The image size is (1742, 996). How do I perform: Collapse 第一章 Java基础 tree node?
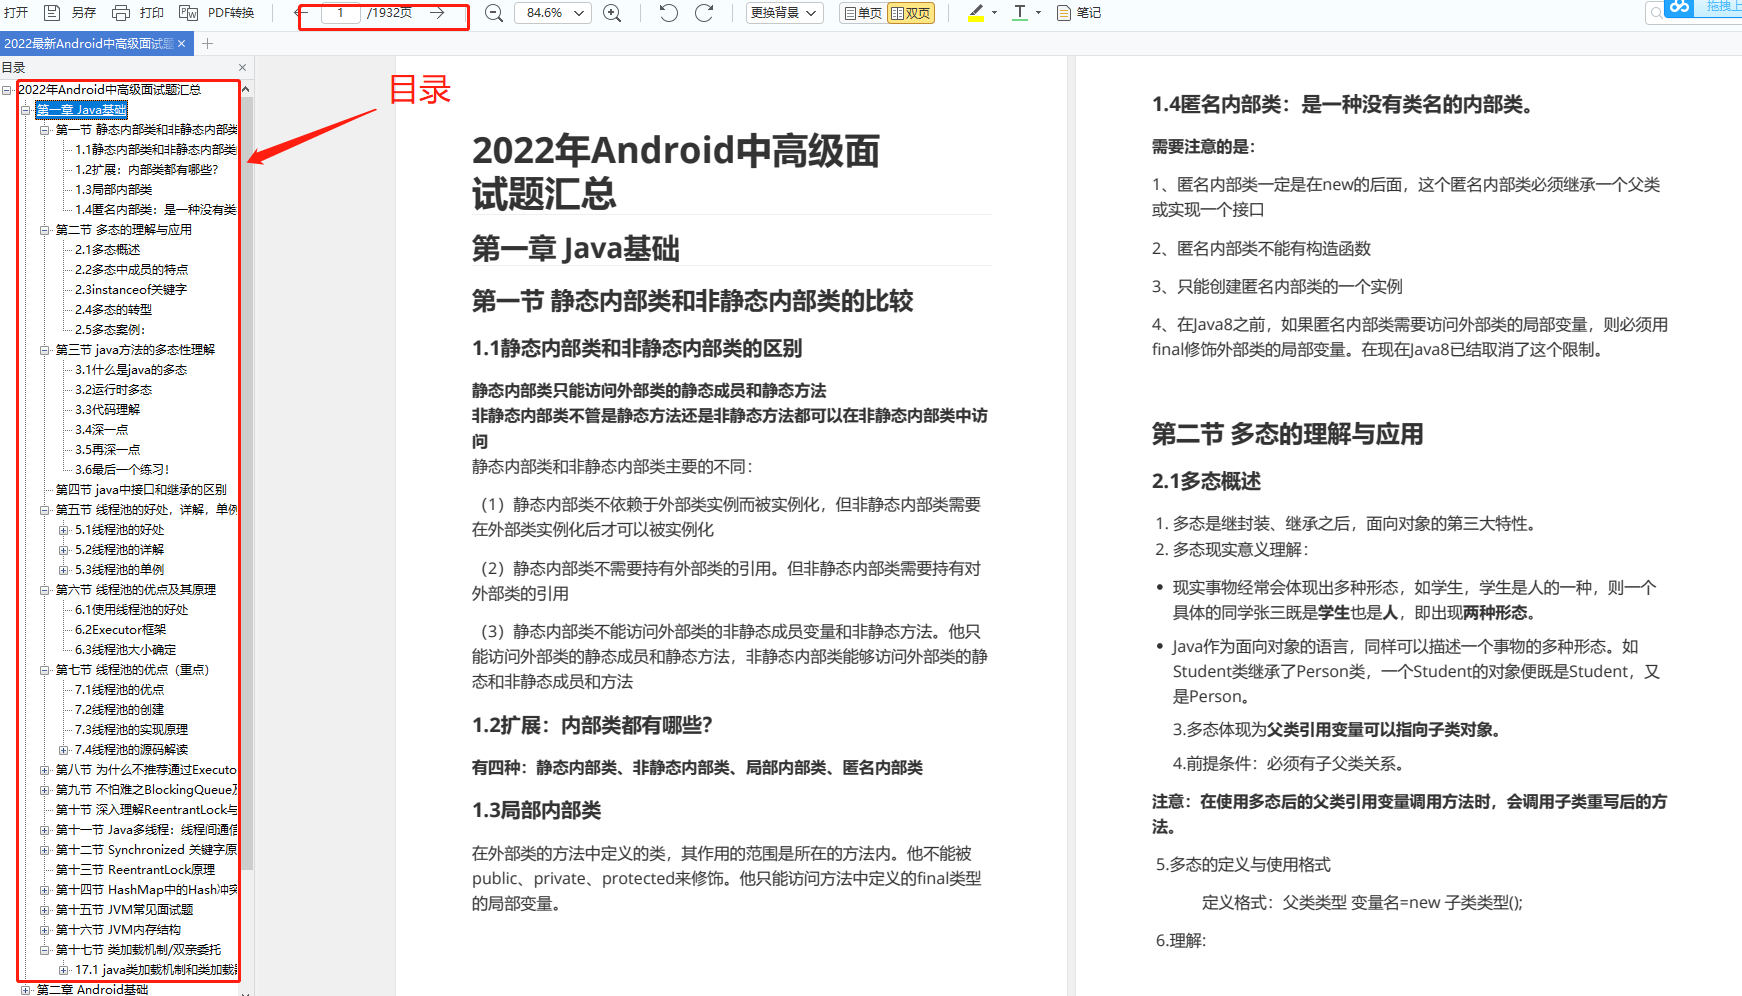(26, 110)
